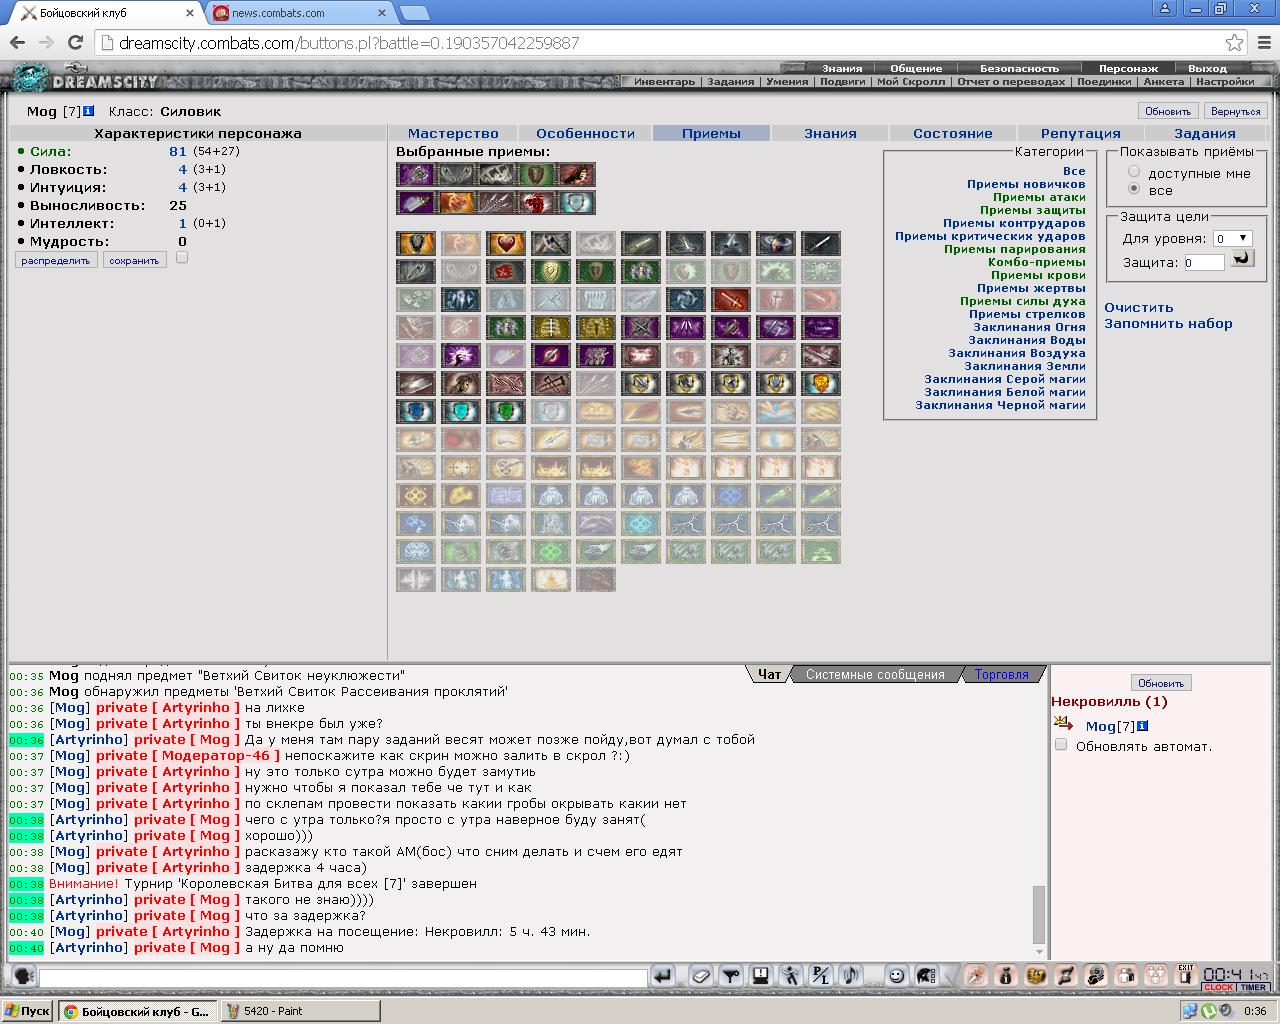Viewport: 1280px width, 1024px height.
Task: Click the money bag icon
Action: (x=1005, y=976)
